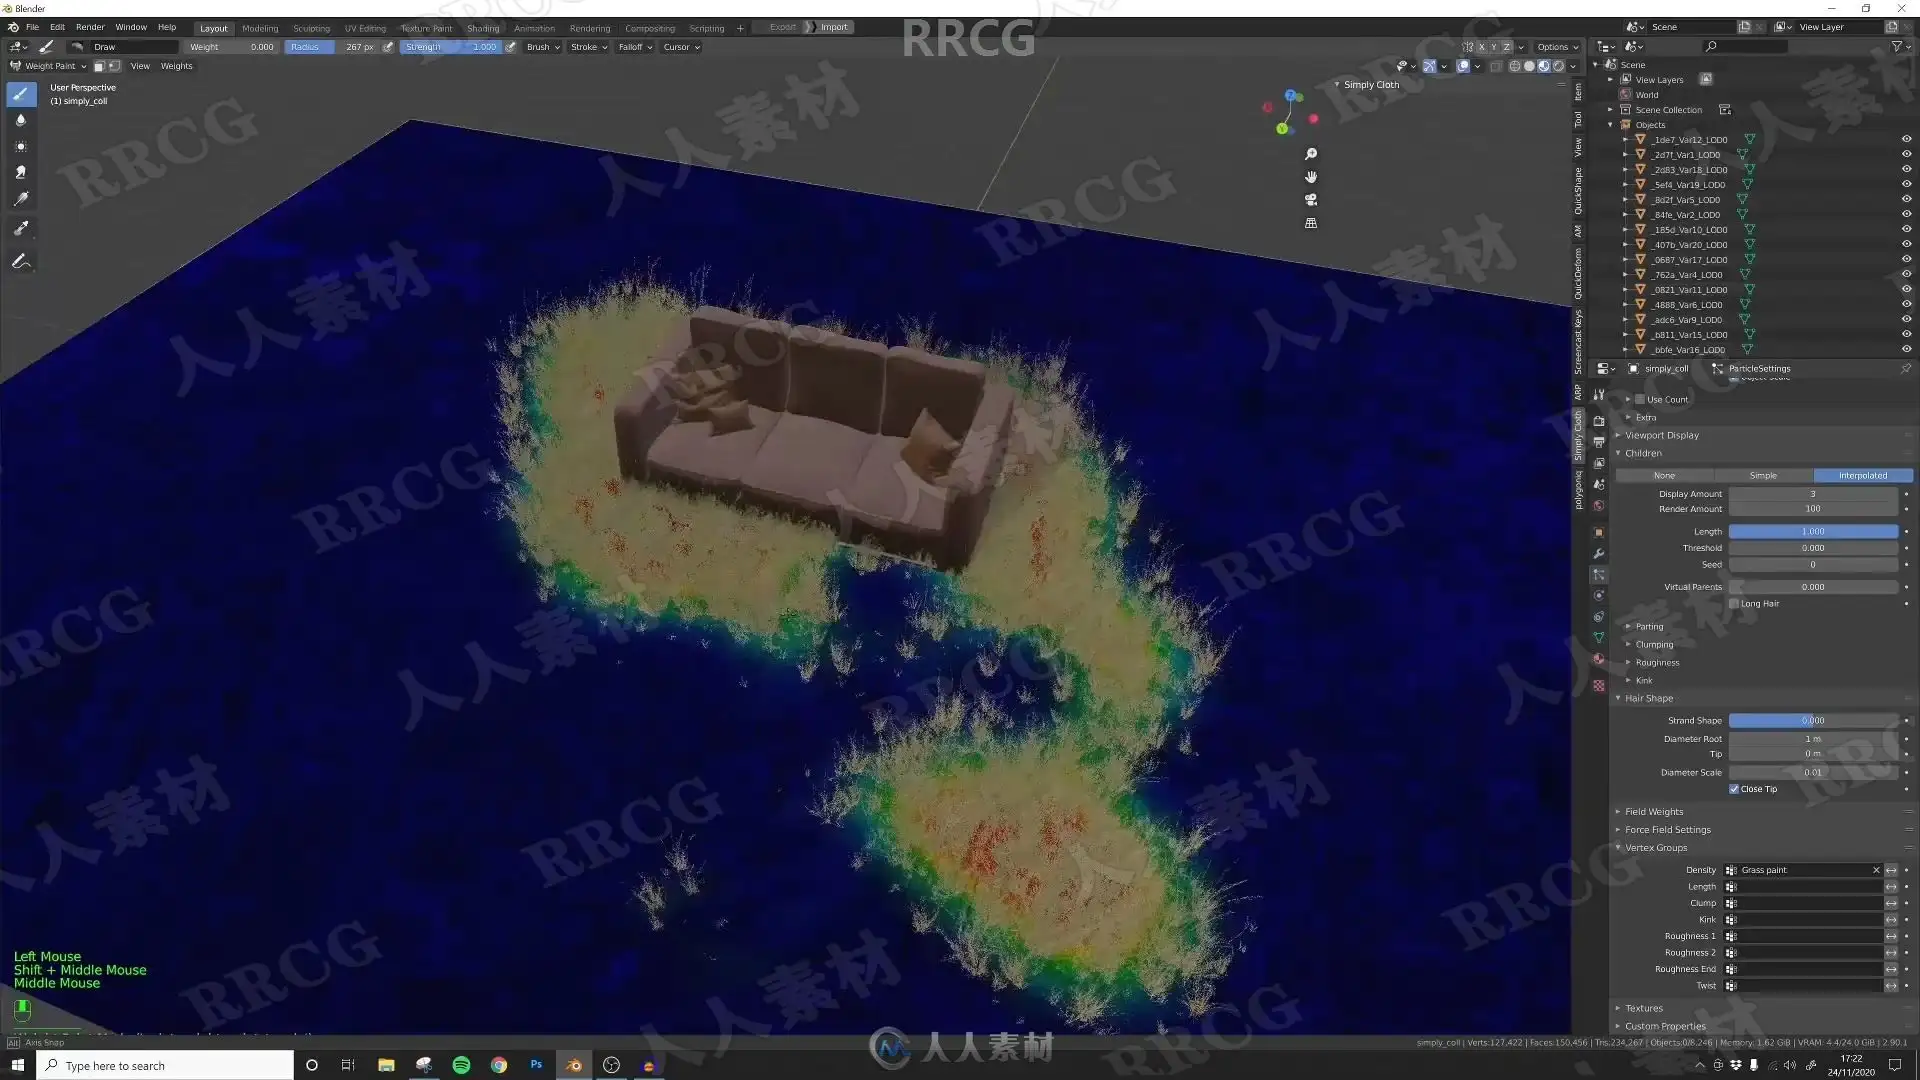This screenshot has width=1920, height=1080.
Task: Select the Gradient weight tool
Action: [x=21, y=199]
